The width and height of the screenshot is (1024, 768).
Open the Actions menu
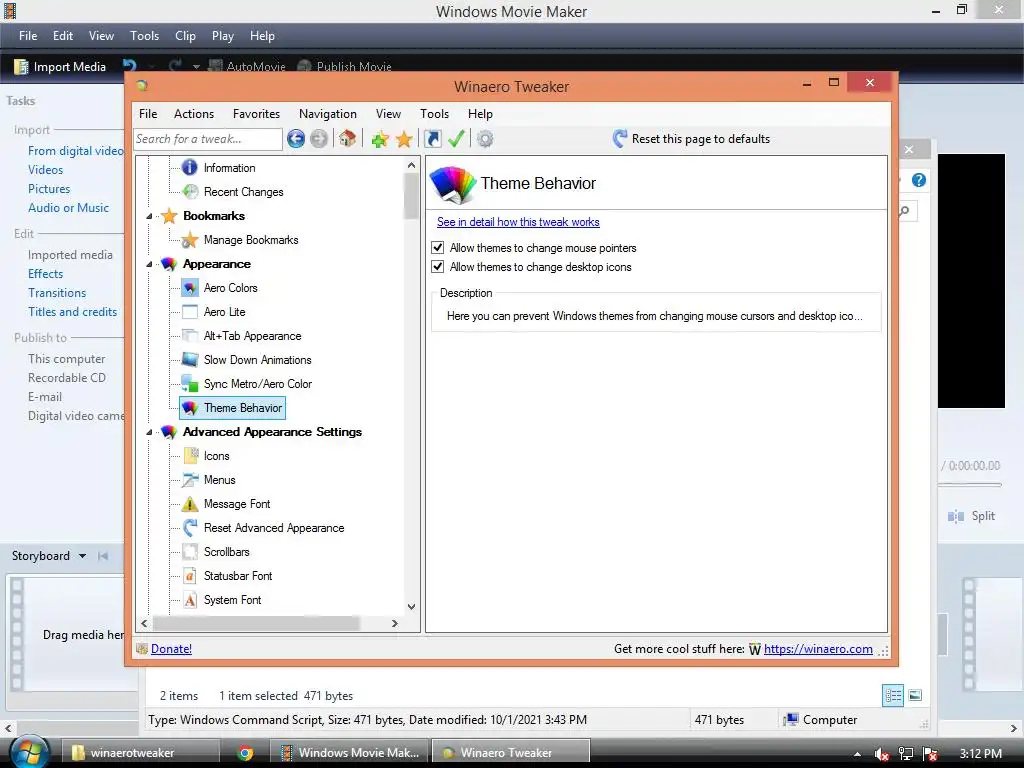click(x=194, y=114)
